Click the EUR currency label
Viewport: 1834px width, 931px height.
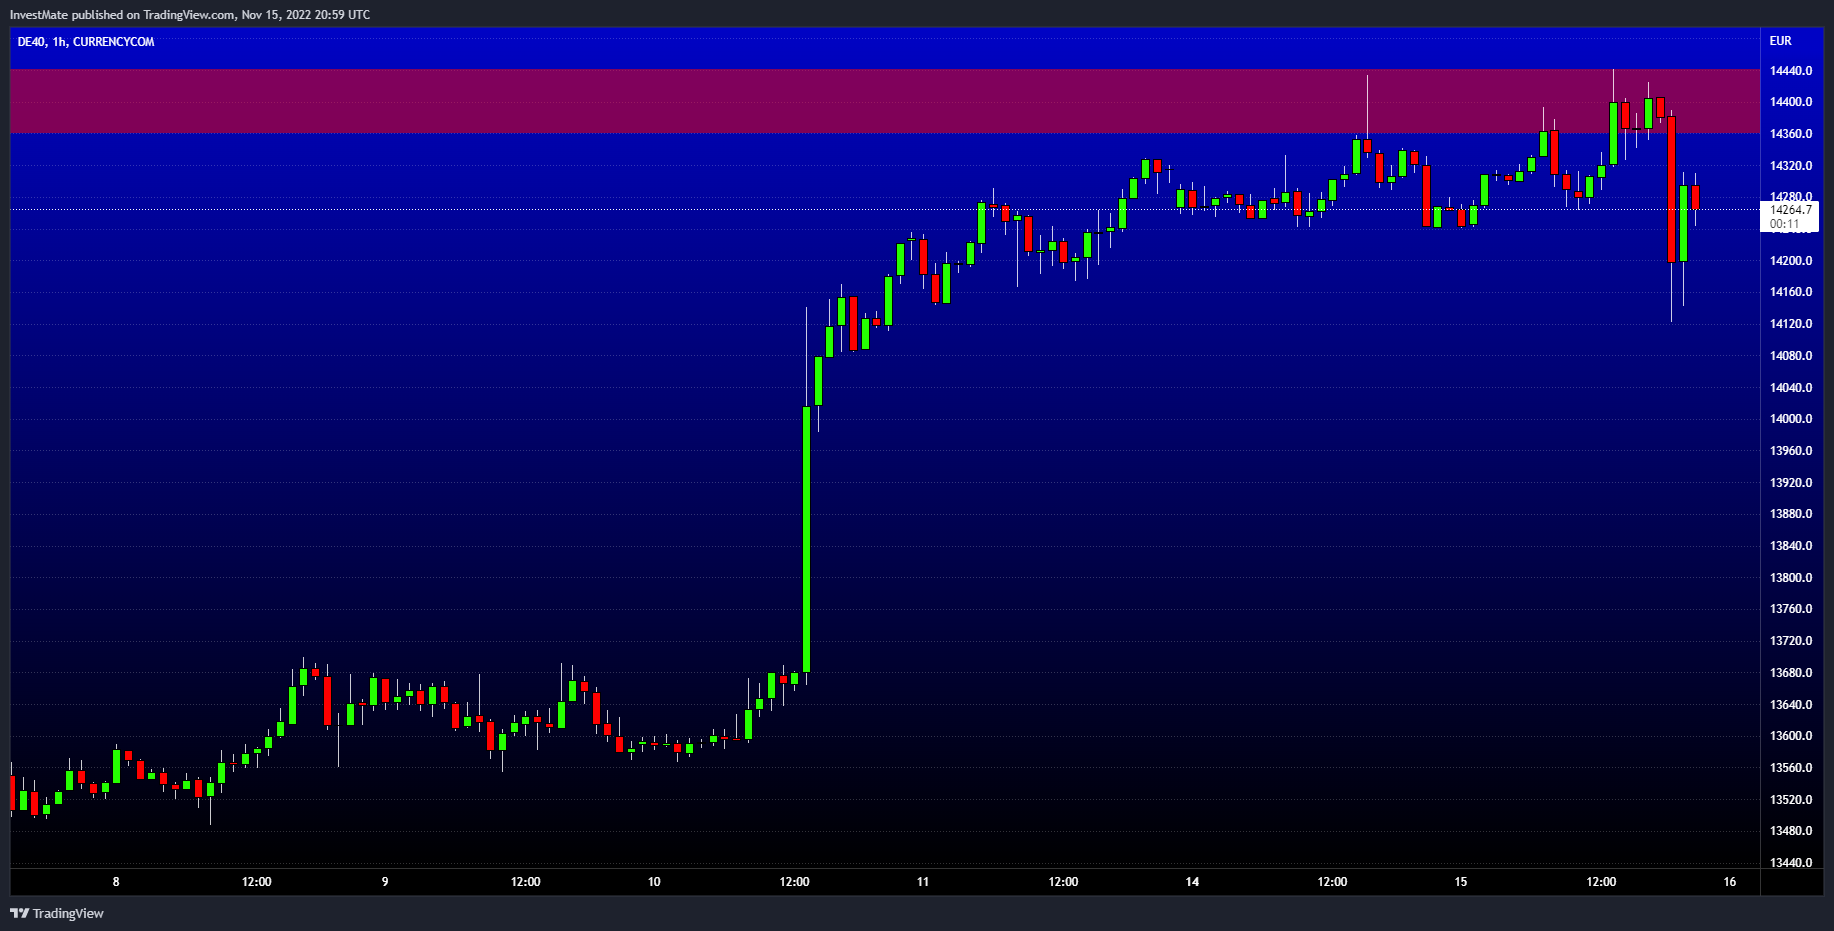tap(1781, 41)
